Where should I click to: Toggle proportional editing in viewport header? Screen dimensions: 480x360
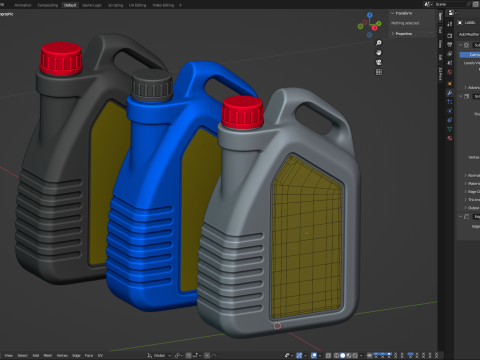pos(207,355)
